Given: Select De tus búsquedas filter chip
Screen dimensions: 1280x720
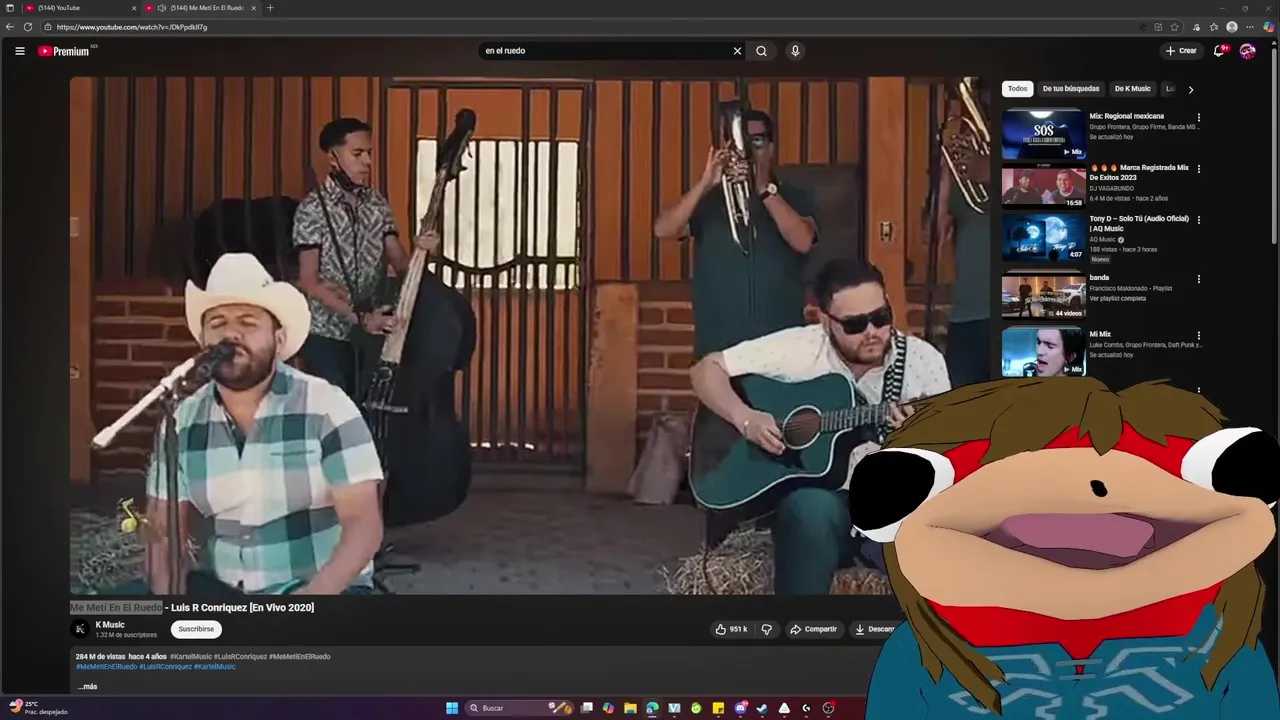Looking at the screenshot, I should pos(1071,89).
